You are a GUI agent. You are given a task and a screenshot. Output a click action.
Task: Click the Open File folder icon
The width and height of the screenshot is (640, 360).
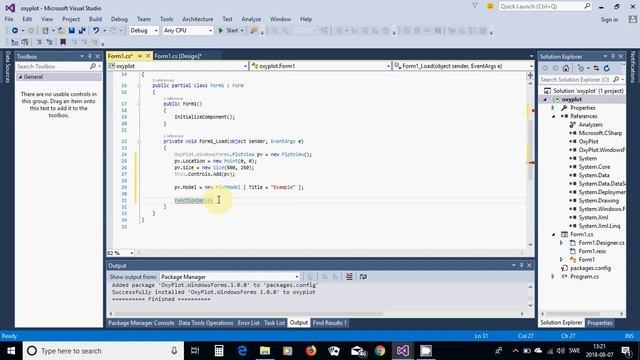[x=61, y=31]
